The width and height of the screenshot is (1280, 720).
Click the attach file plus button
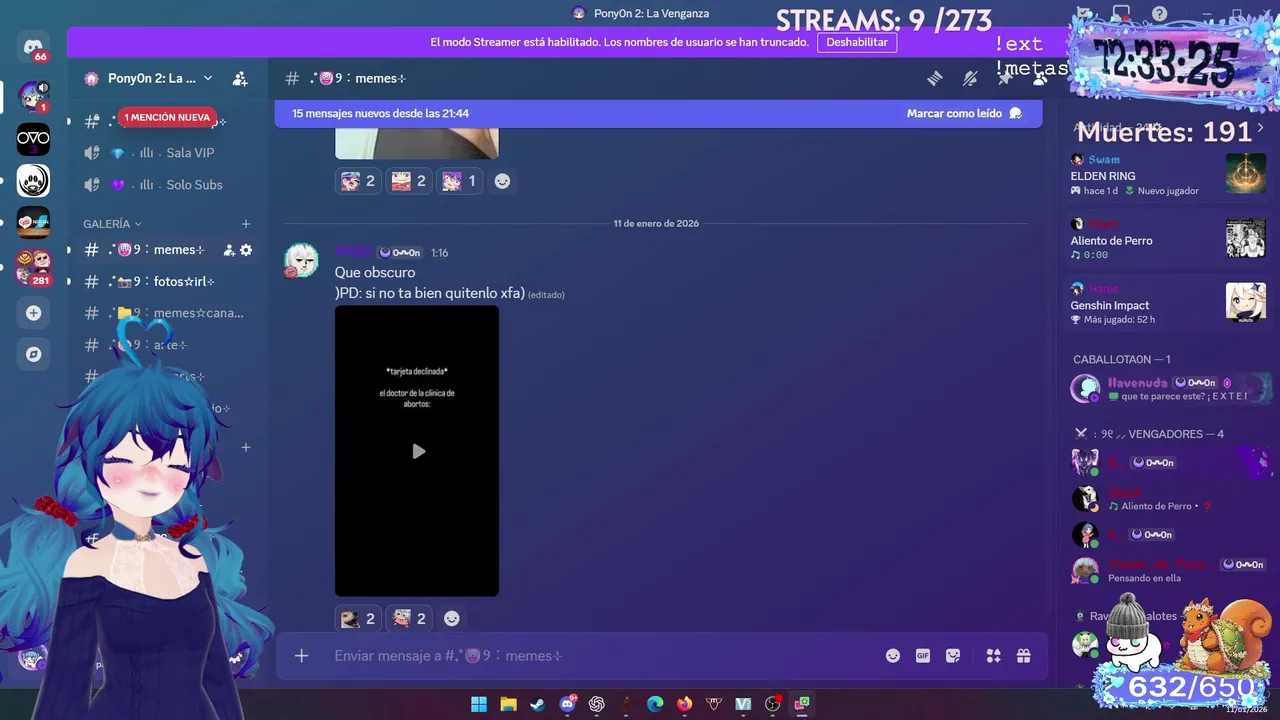[x=301, y=656]
